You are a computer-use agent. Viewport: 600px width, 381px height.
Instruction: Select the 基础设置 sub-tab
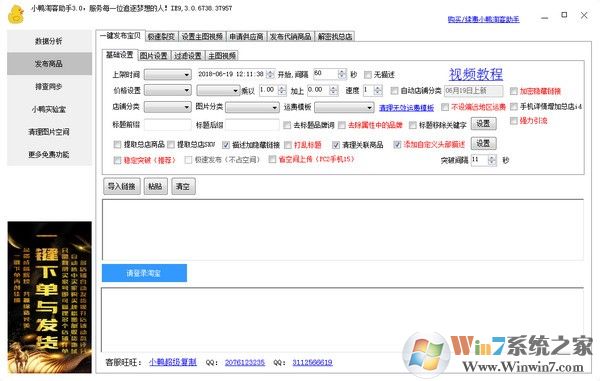(119, 55)
